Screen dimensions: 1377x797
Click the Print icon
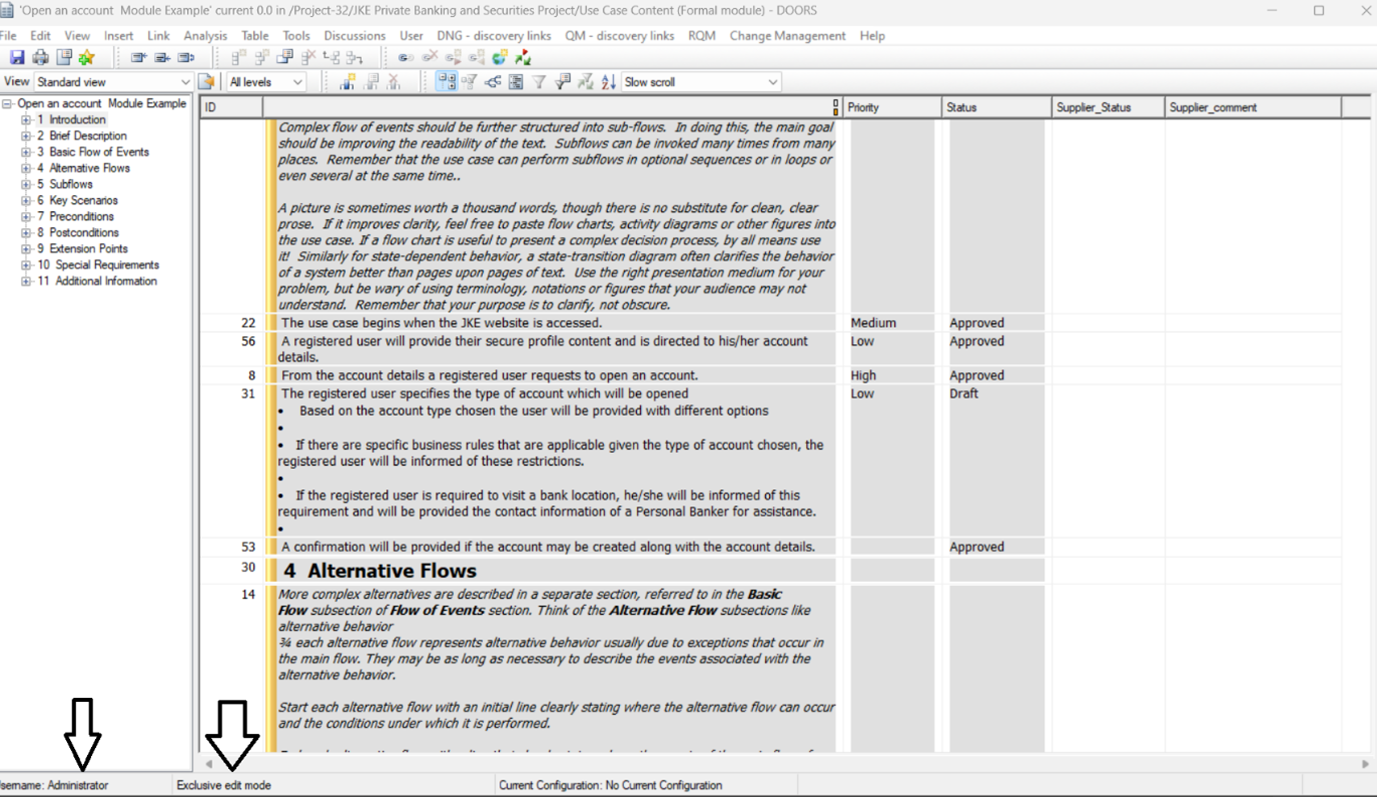pos(40,58)
